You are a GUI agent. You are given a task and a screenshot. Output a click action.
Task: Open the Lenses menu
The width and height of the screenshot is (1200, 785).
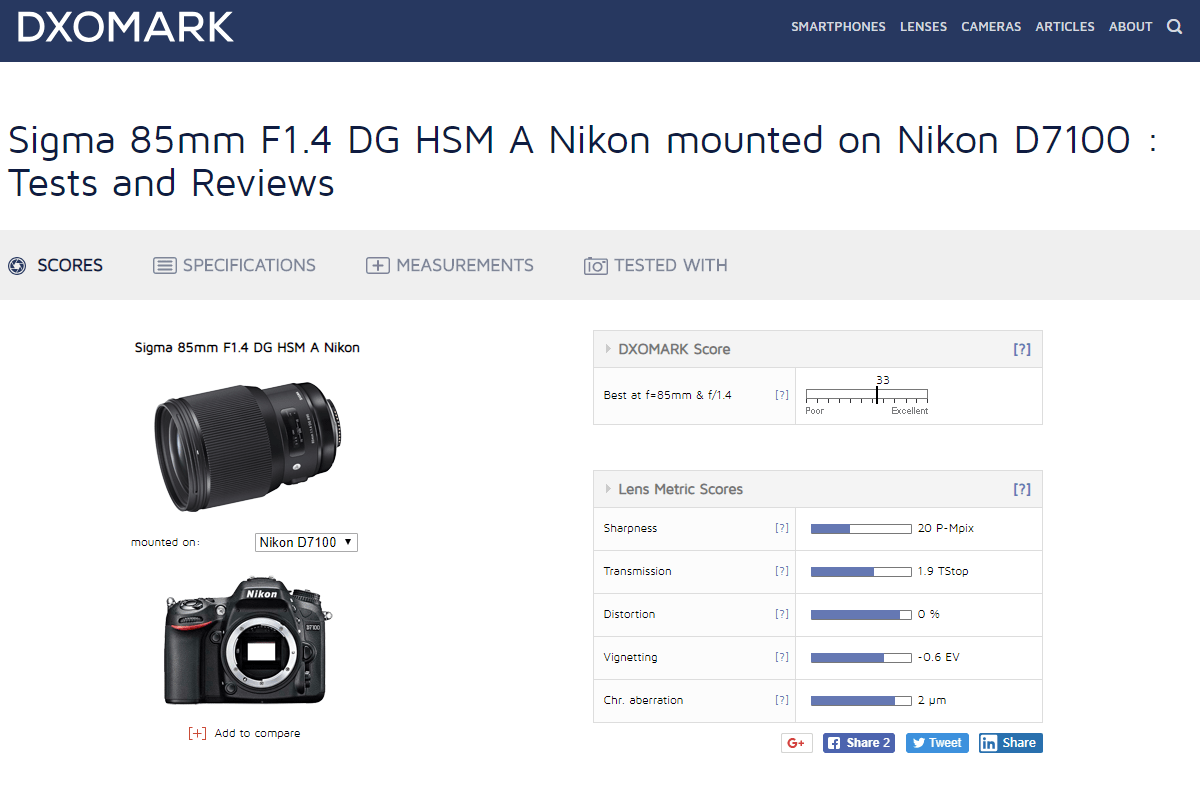tap(923, 27)
